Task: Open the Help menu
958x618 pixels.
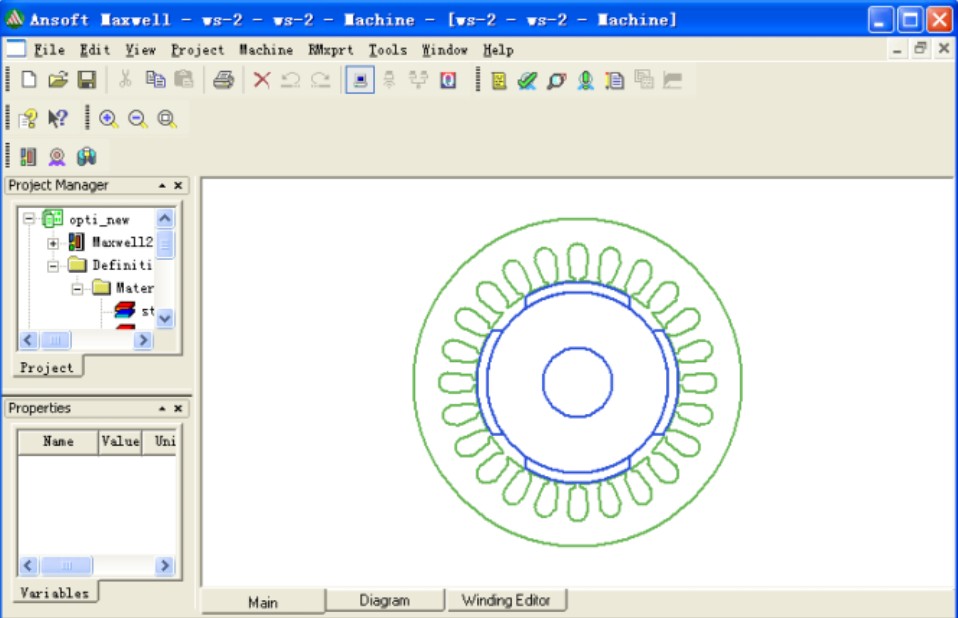Action: click(498, 49)
